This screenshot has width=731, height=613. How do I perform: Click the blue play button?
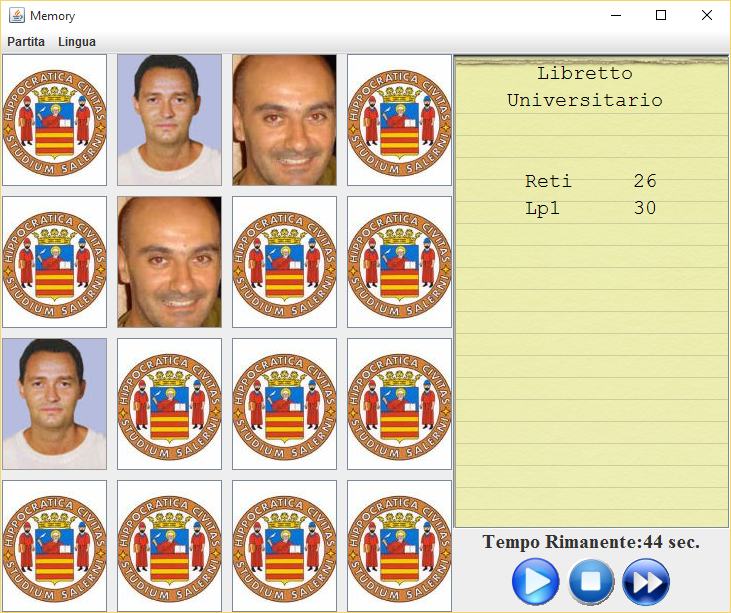click(535, 582)
